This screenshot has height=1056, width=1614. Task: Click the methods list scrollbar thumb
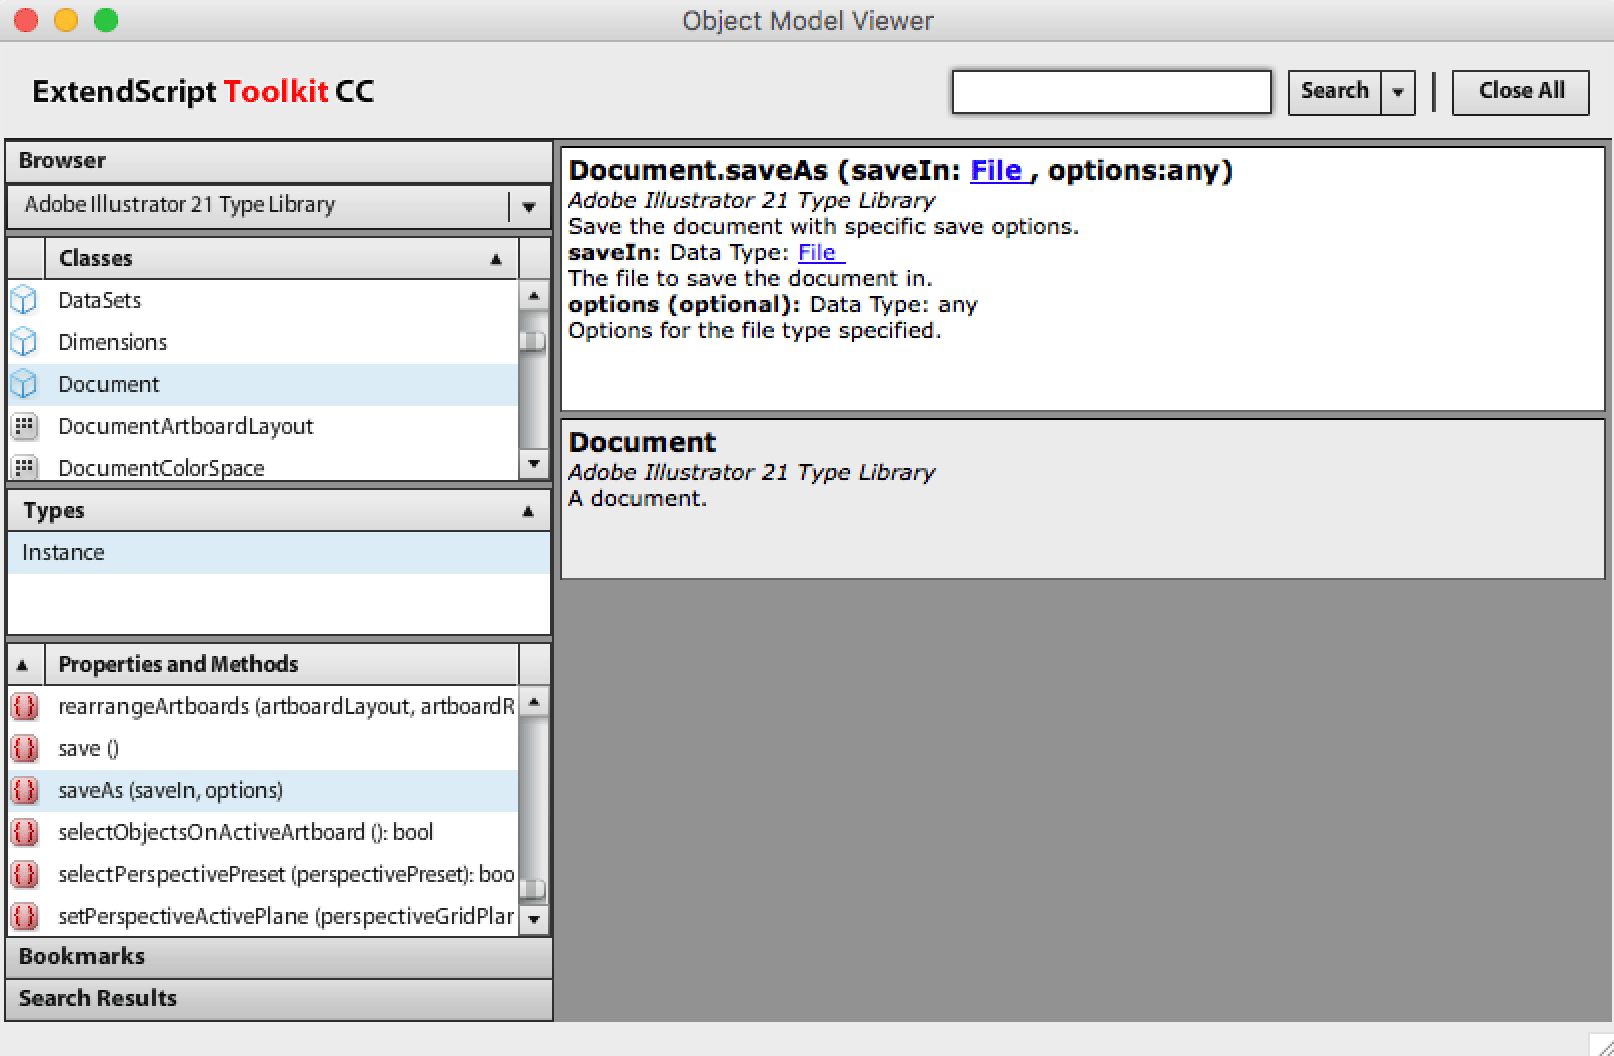[534, 888]
